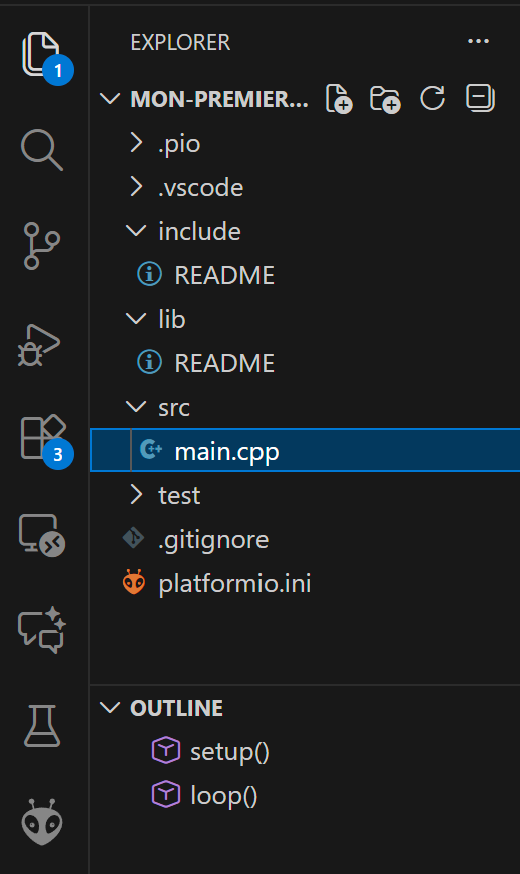
Task: Open the Testing flask view
Action: pyautogui.click(x=42, y=726)
